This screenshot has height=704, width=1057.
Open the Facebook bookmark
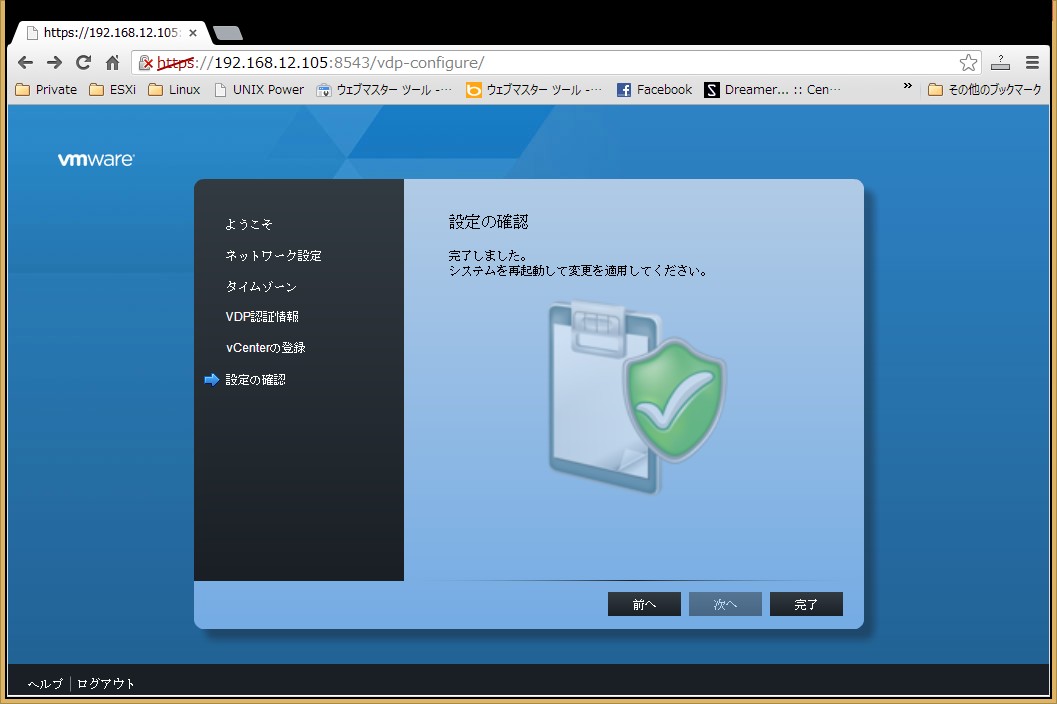pos(655,90)
